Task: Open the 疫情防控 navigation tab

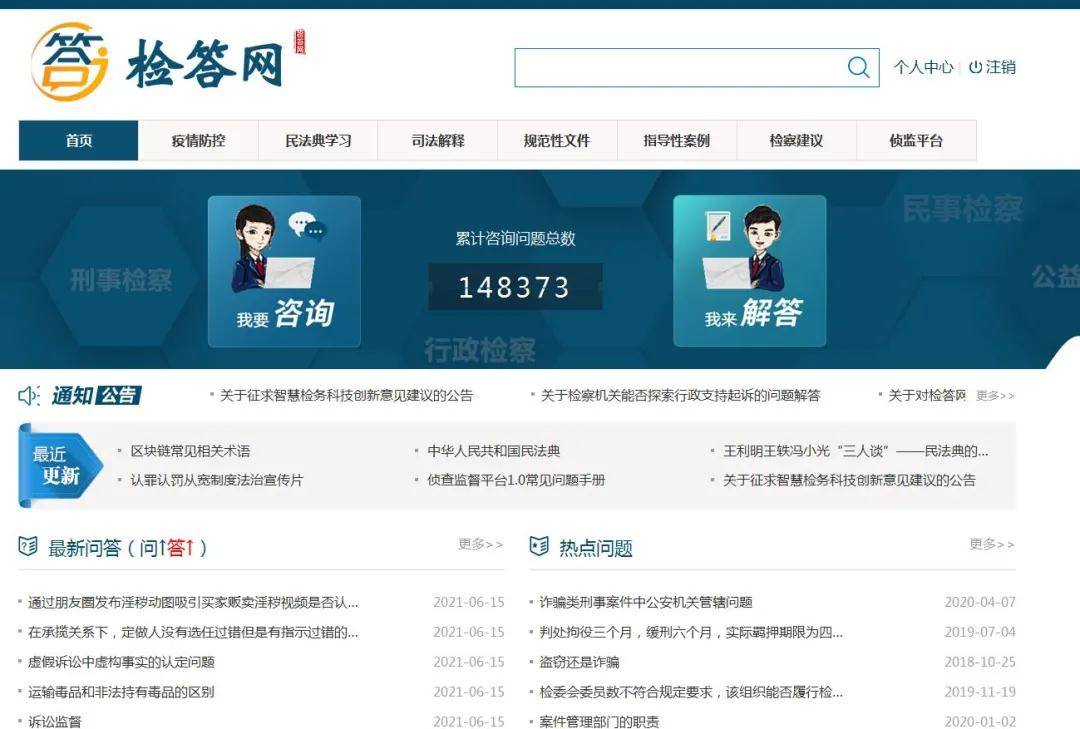Action: pos(198,141)
